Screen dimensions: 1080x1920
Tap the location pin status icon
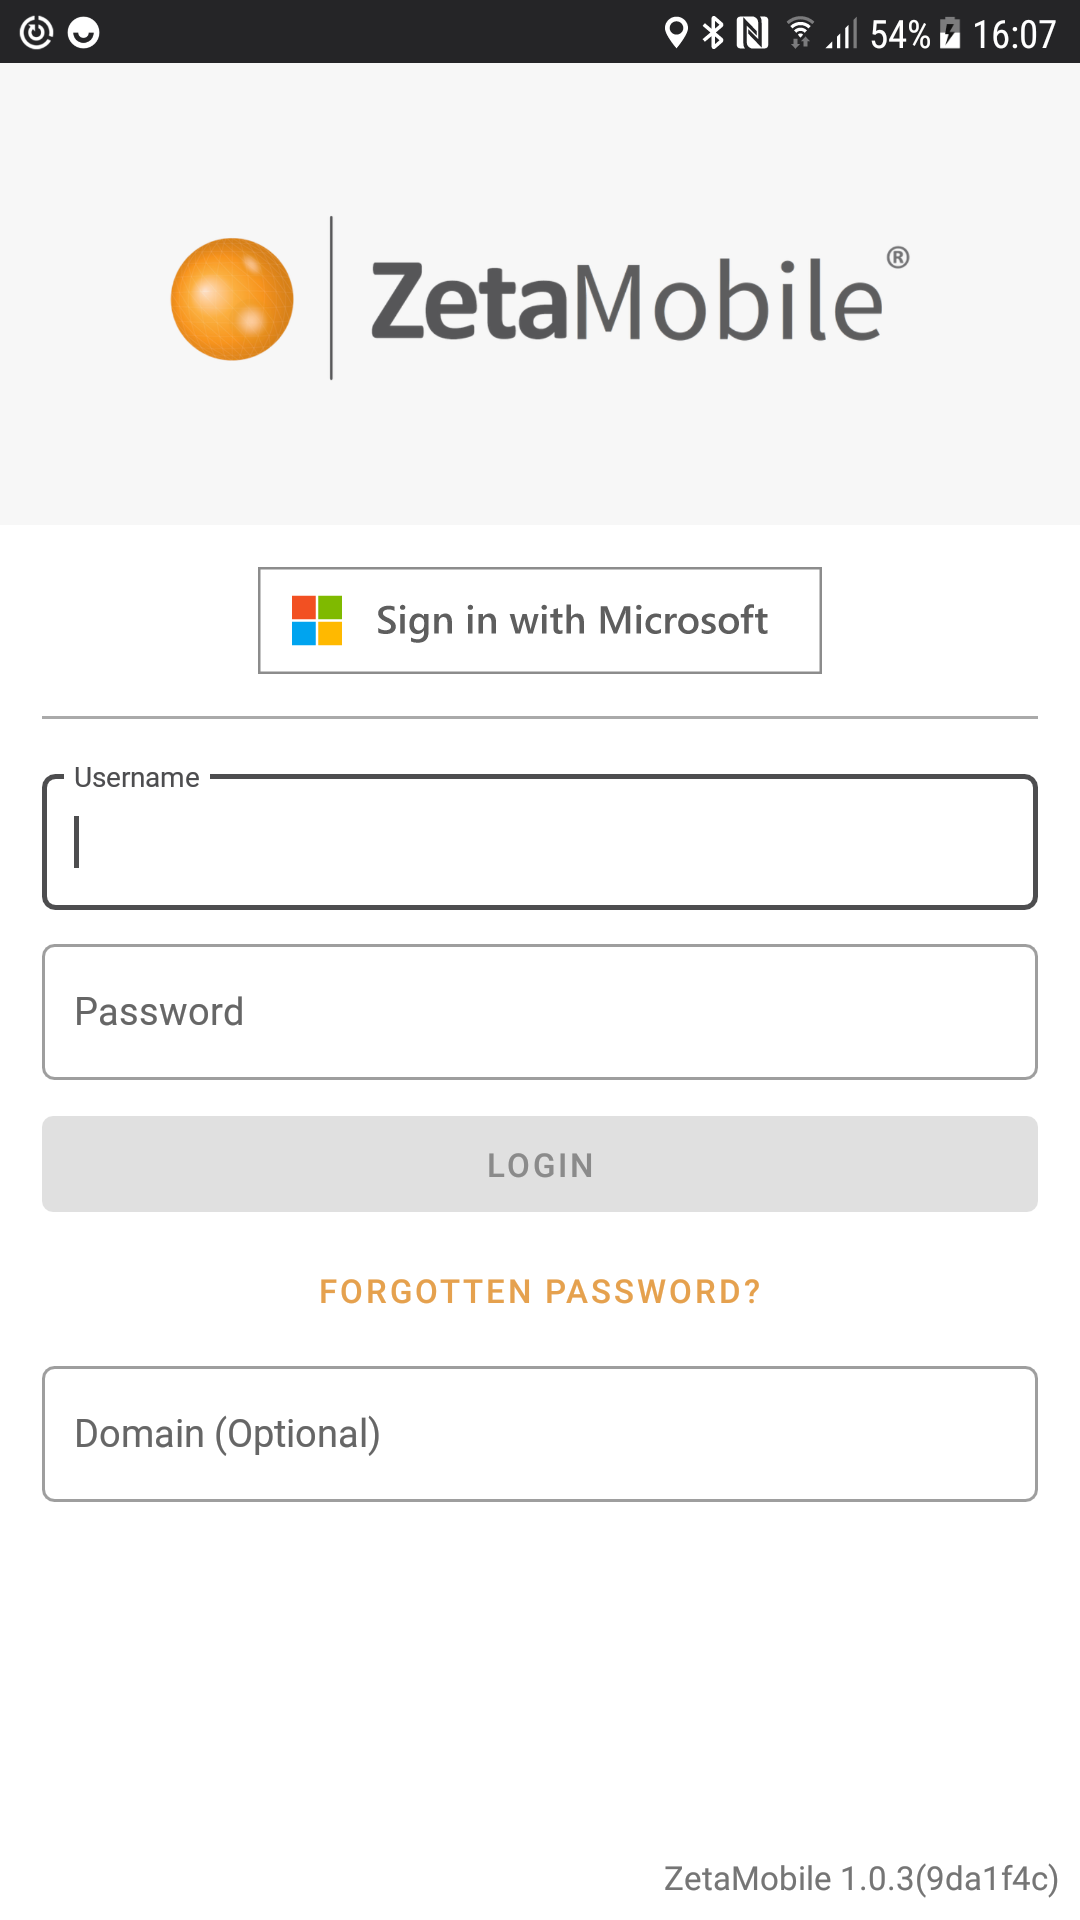coord(676,33)
